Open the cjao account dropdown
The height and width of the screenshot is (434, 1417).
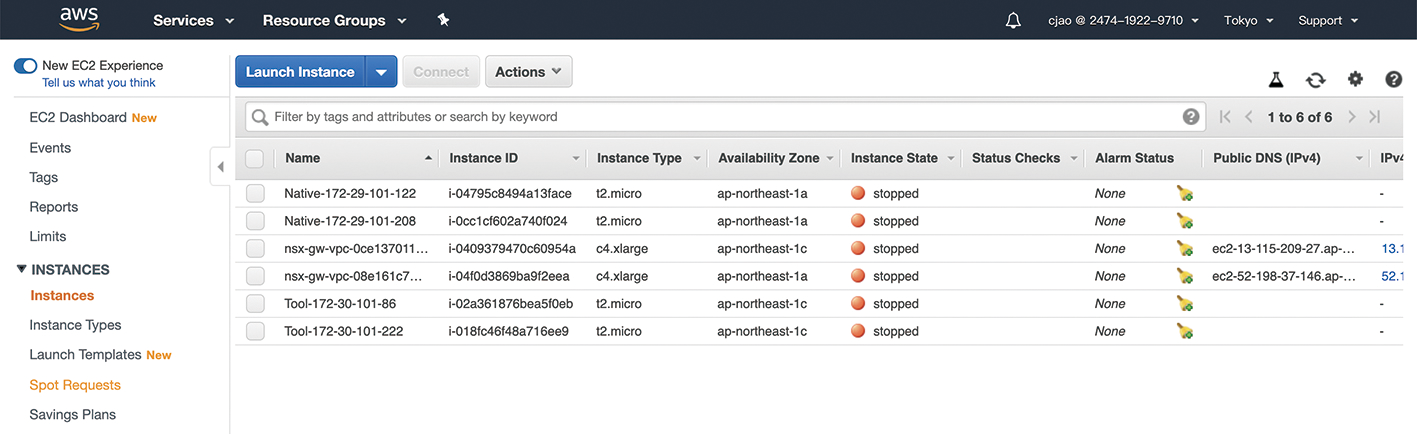click(x=1123, y=20)
